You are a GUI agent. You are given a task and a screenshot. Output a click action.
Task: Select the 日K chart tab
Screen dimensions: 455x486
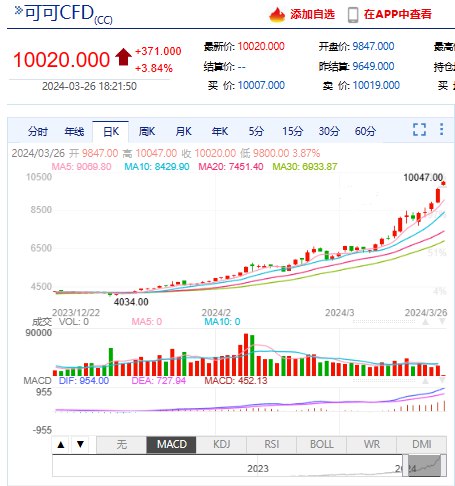[x=111, y=131]
